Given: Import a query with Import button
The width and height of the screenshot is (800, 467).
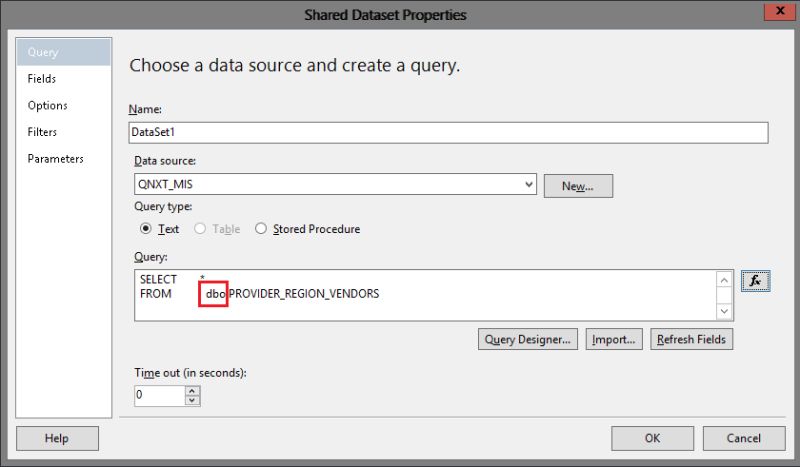Looking at the screenshot, I should (x=614, y=339).
